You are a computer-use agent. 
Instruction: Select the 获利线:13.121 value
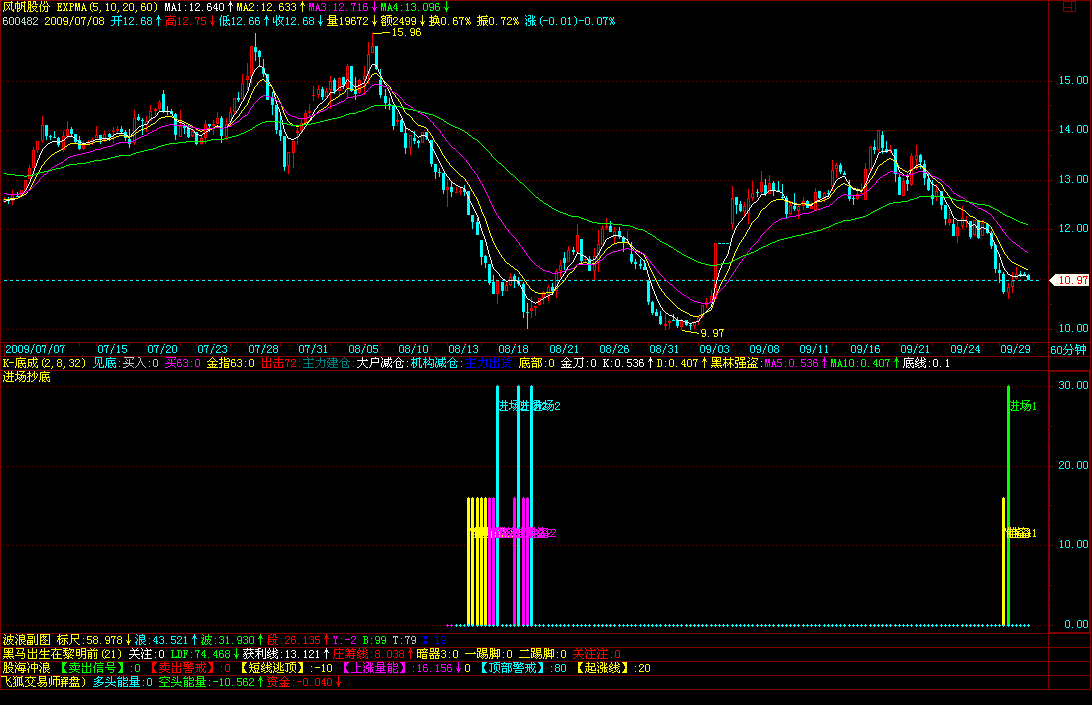(281, 653)
